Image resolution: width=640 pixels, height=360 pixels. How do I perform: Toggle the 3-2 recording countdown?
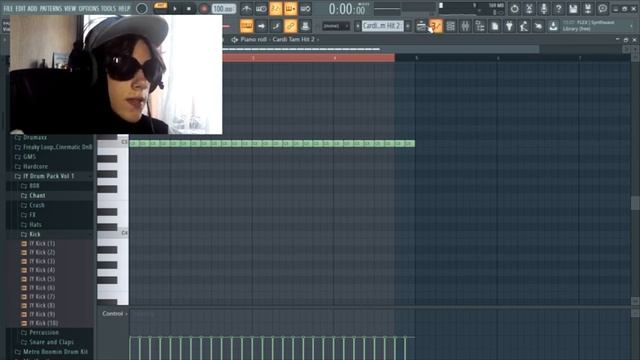click(x=276, y=9)
